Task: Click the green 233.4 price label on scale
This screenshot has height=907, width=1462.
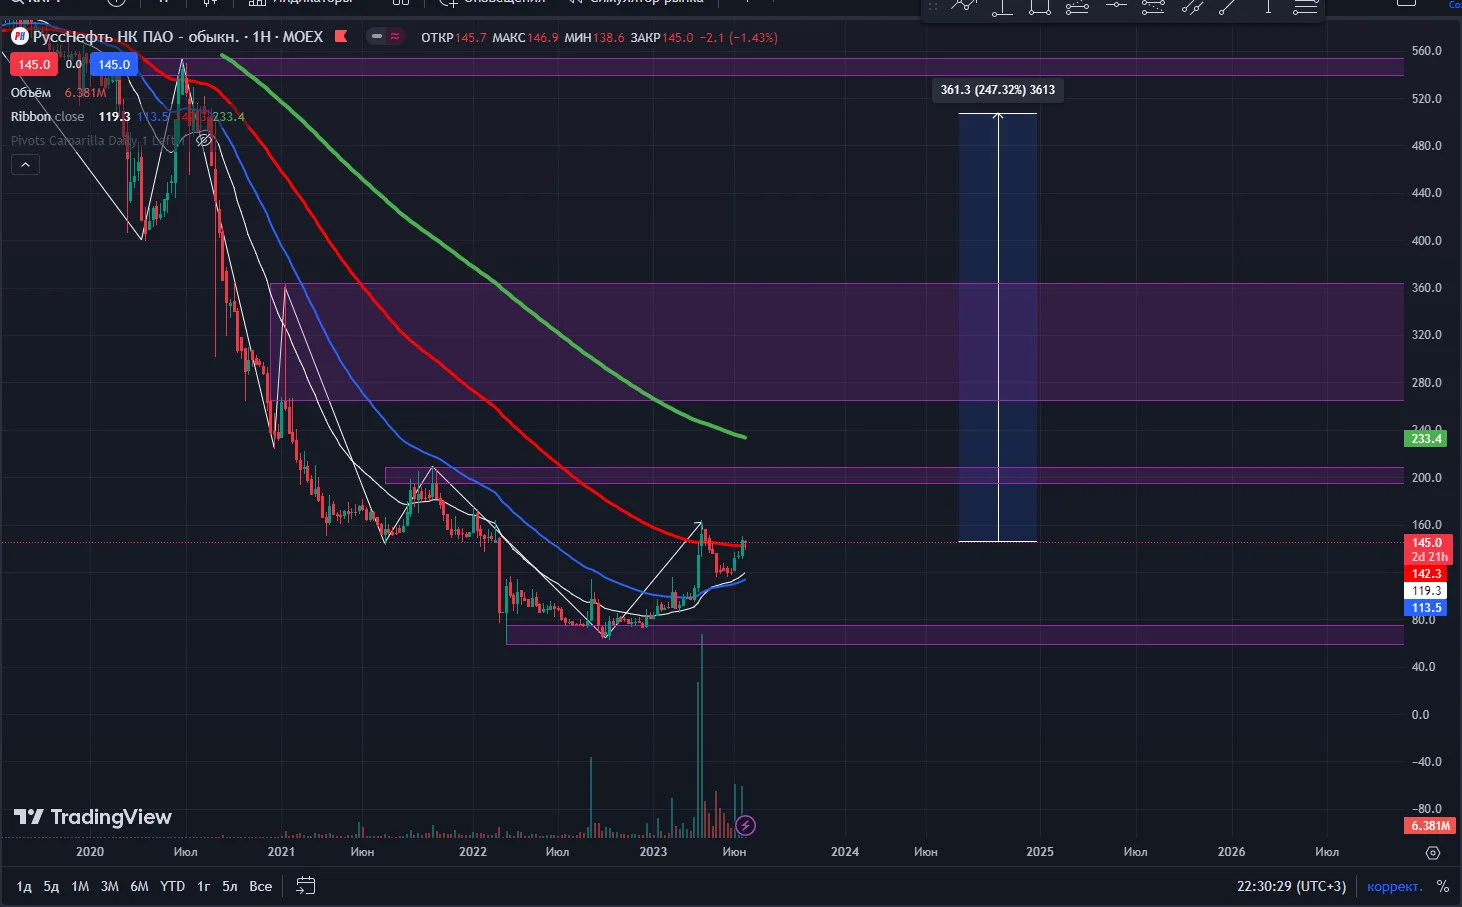Action: [x=1426, y=439]
